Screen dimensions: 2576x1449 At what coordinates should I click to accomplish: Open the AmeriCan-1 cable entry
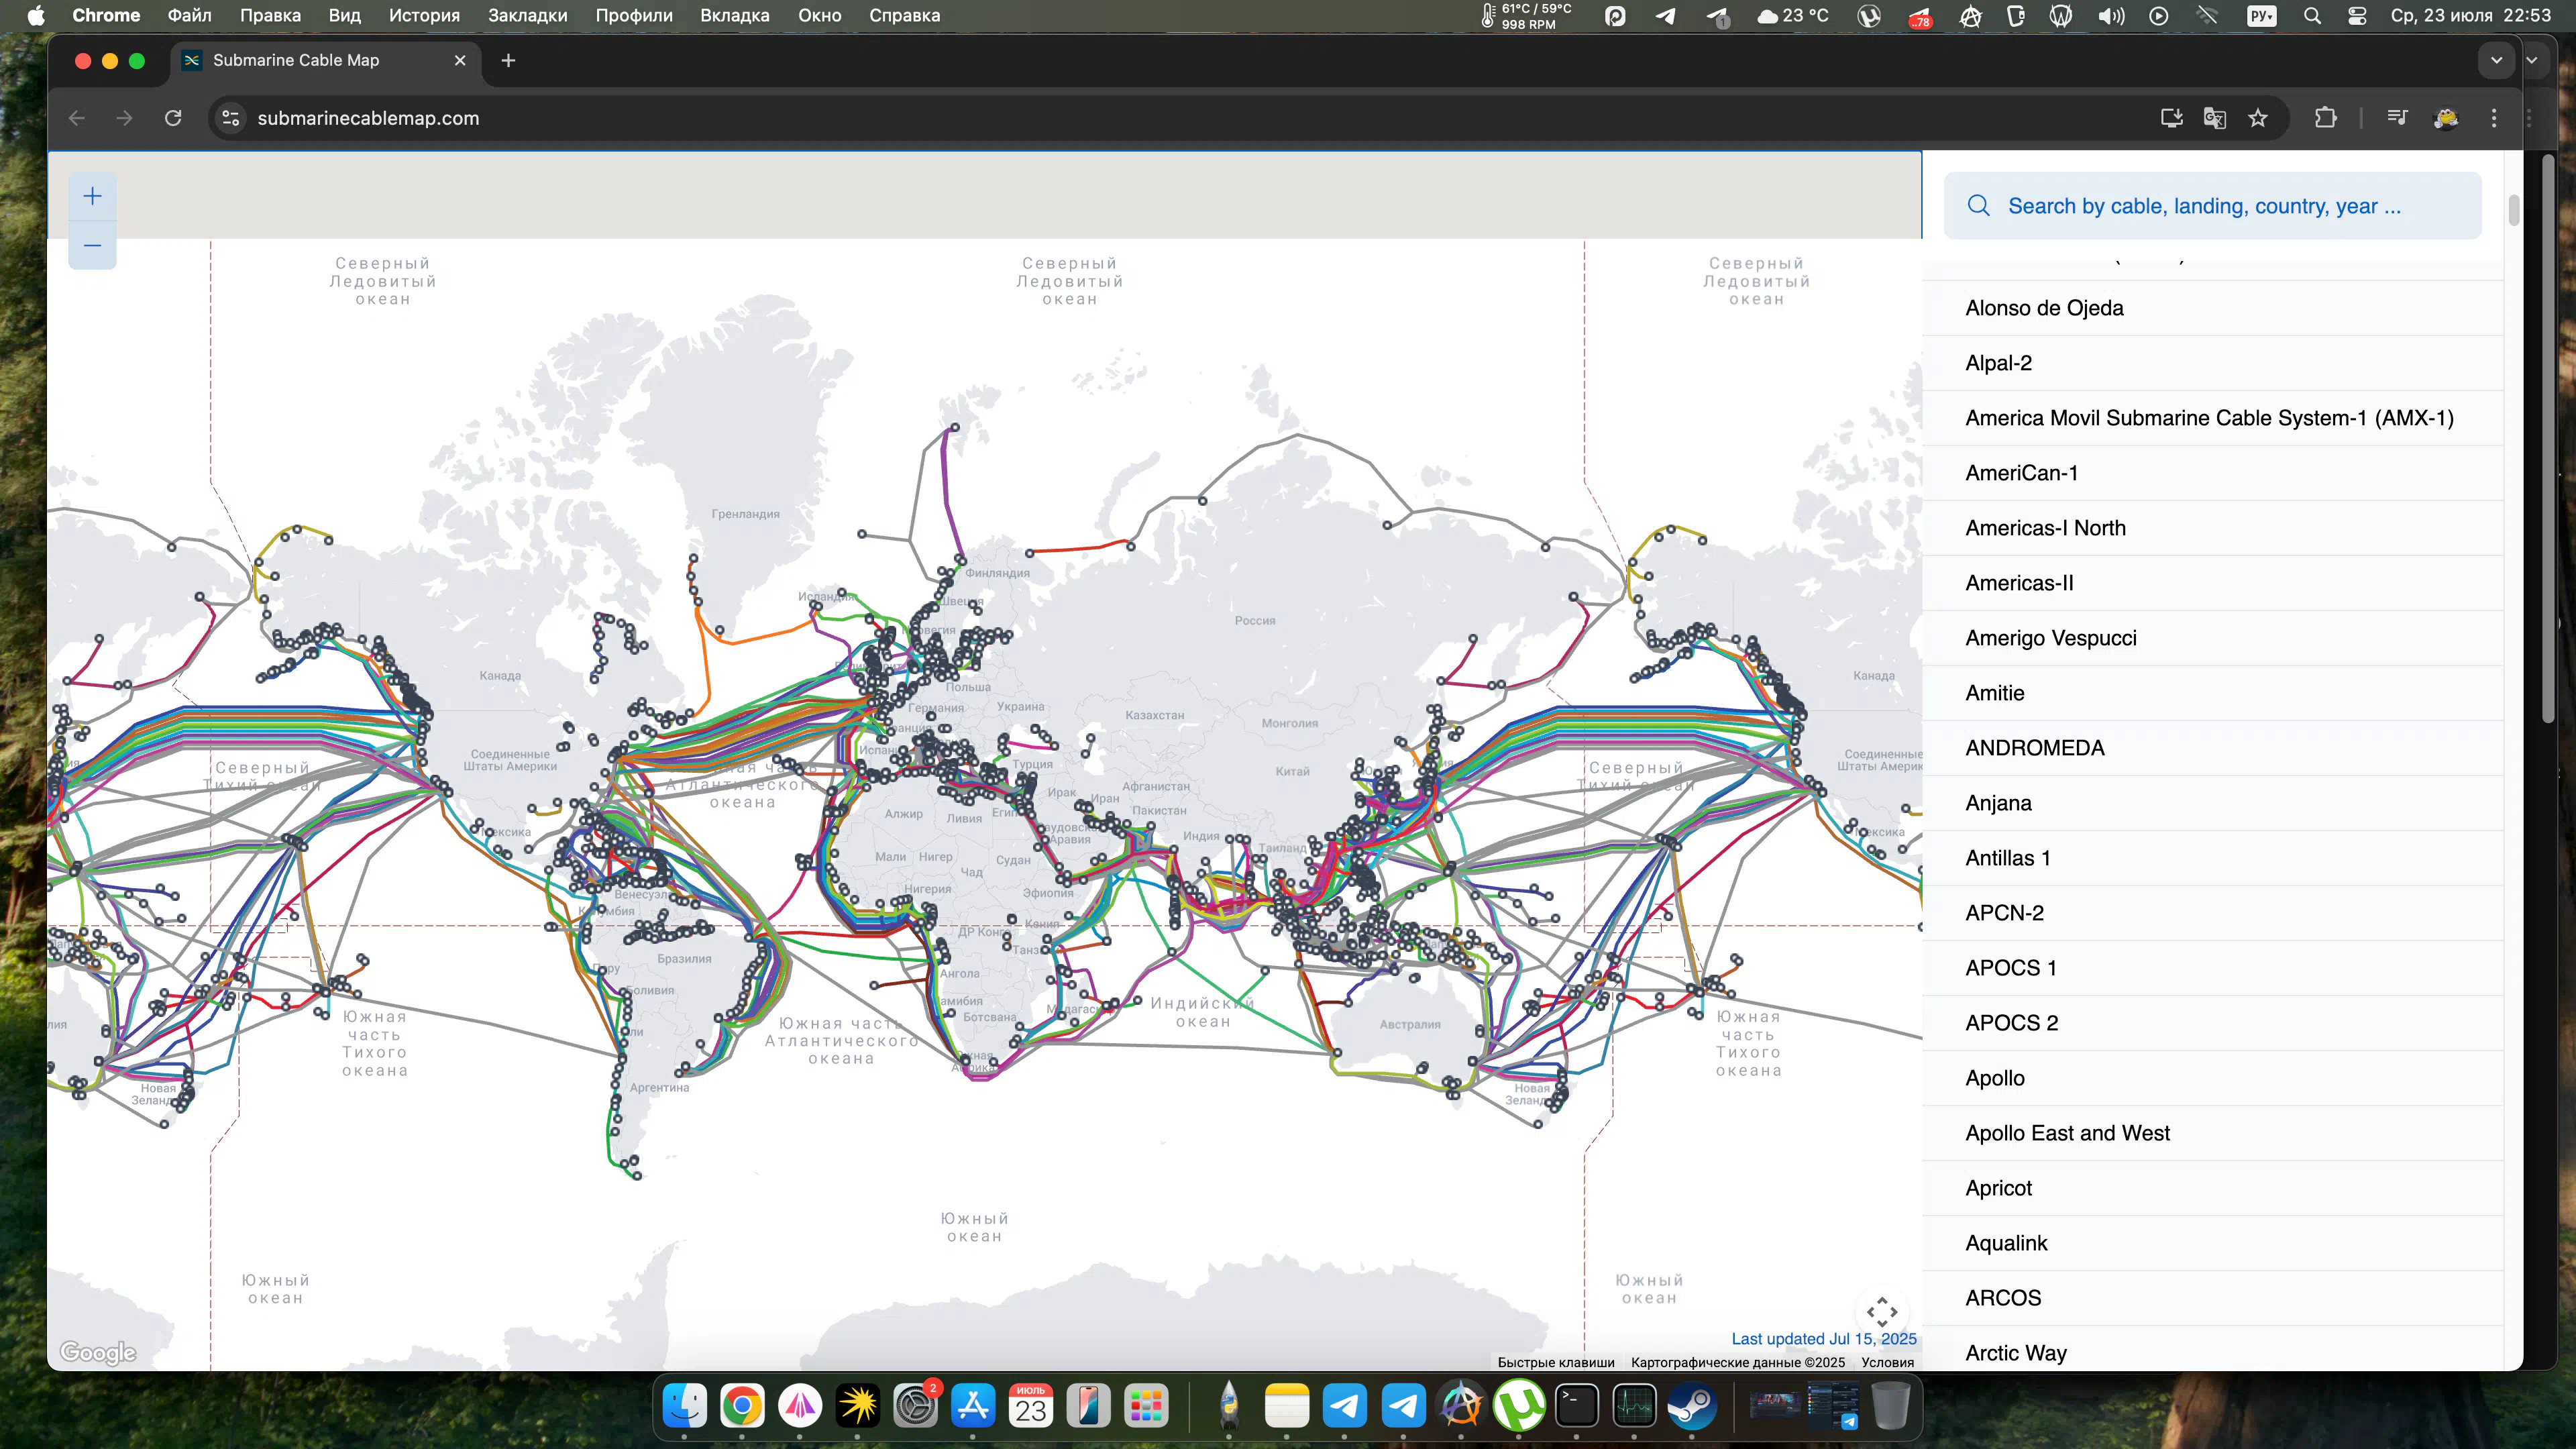tap(2212, 473)
